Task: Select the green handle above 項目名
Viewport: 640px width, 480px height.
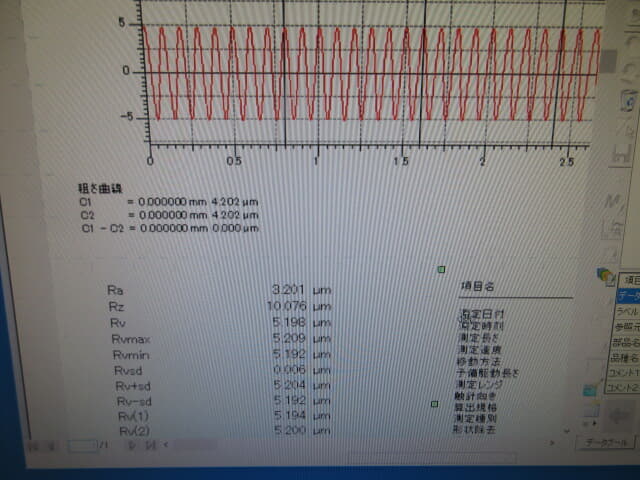Action: point(441,269)
